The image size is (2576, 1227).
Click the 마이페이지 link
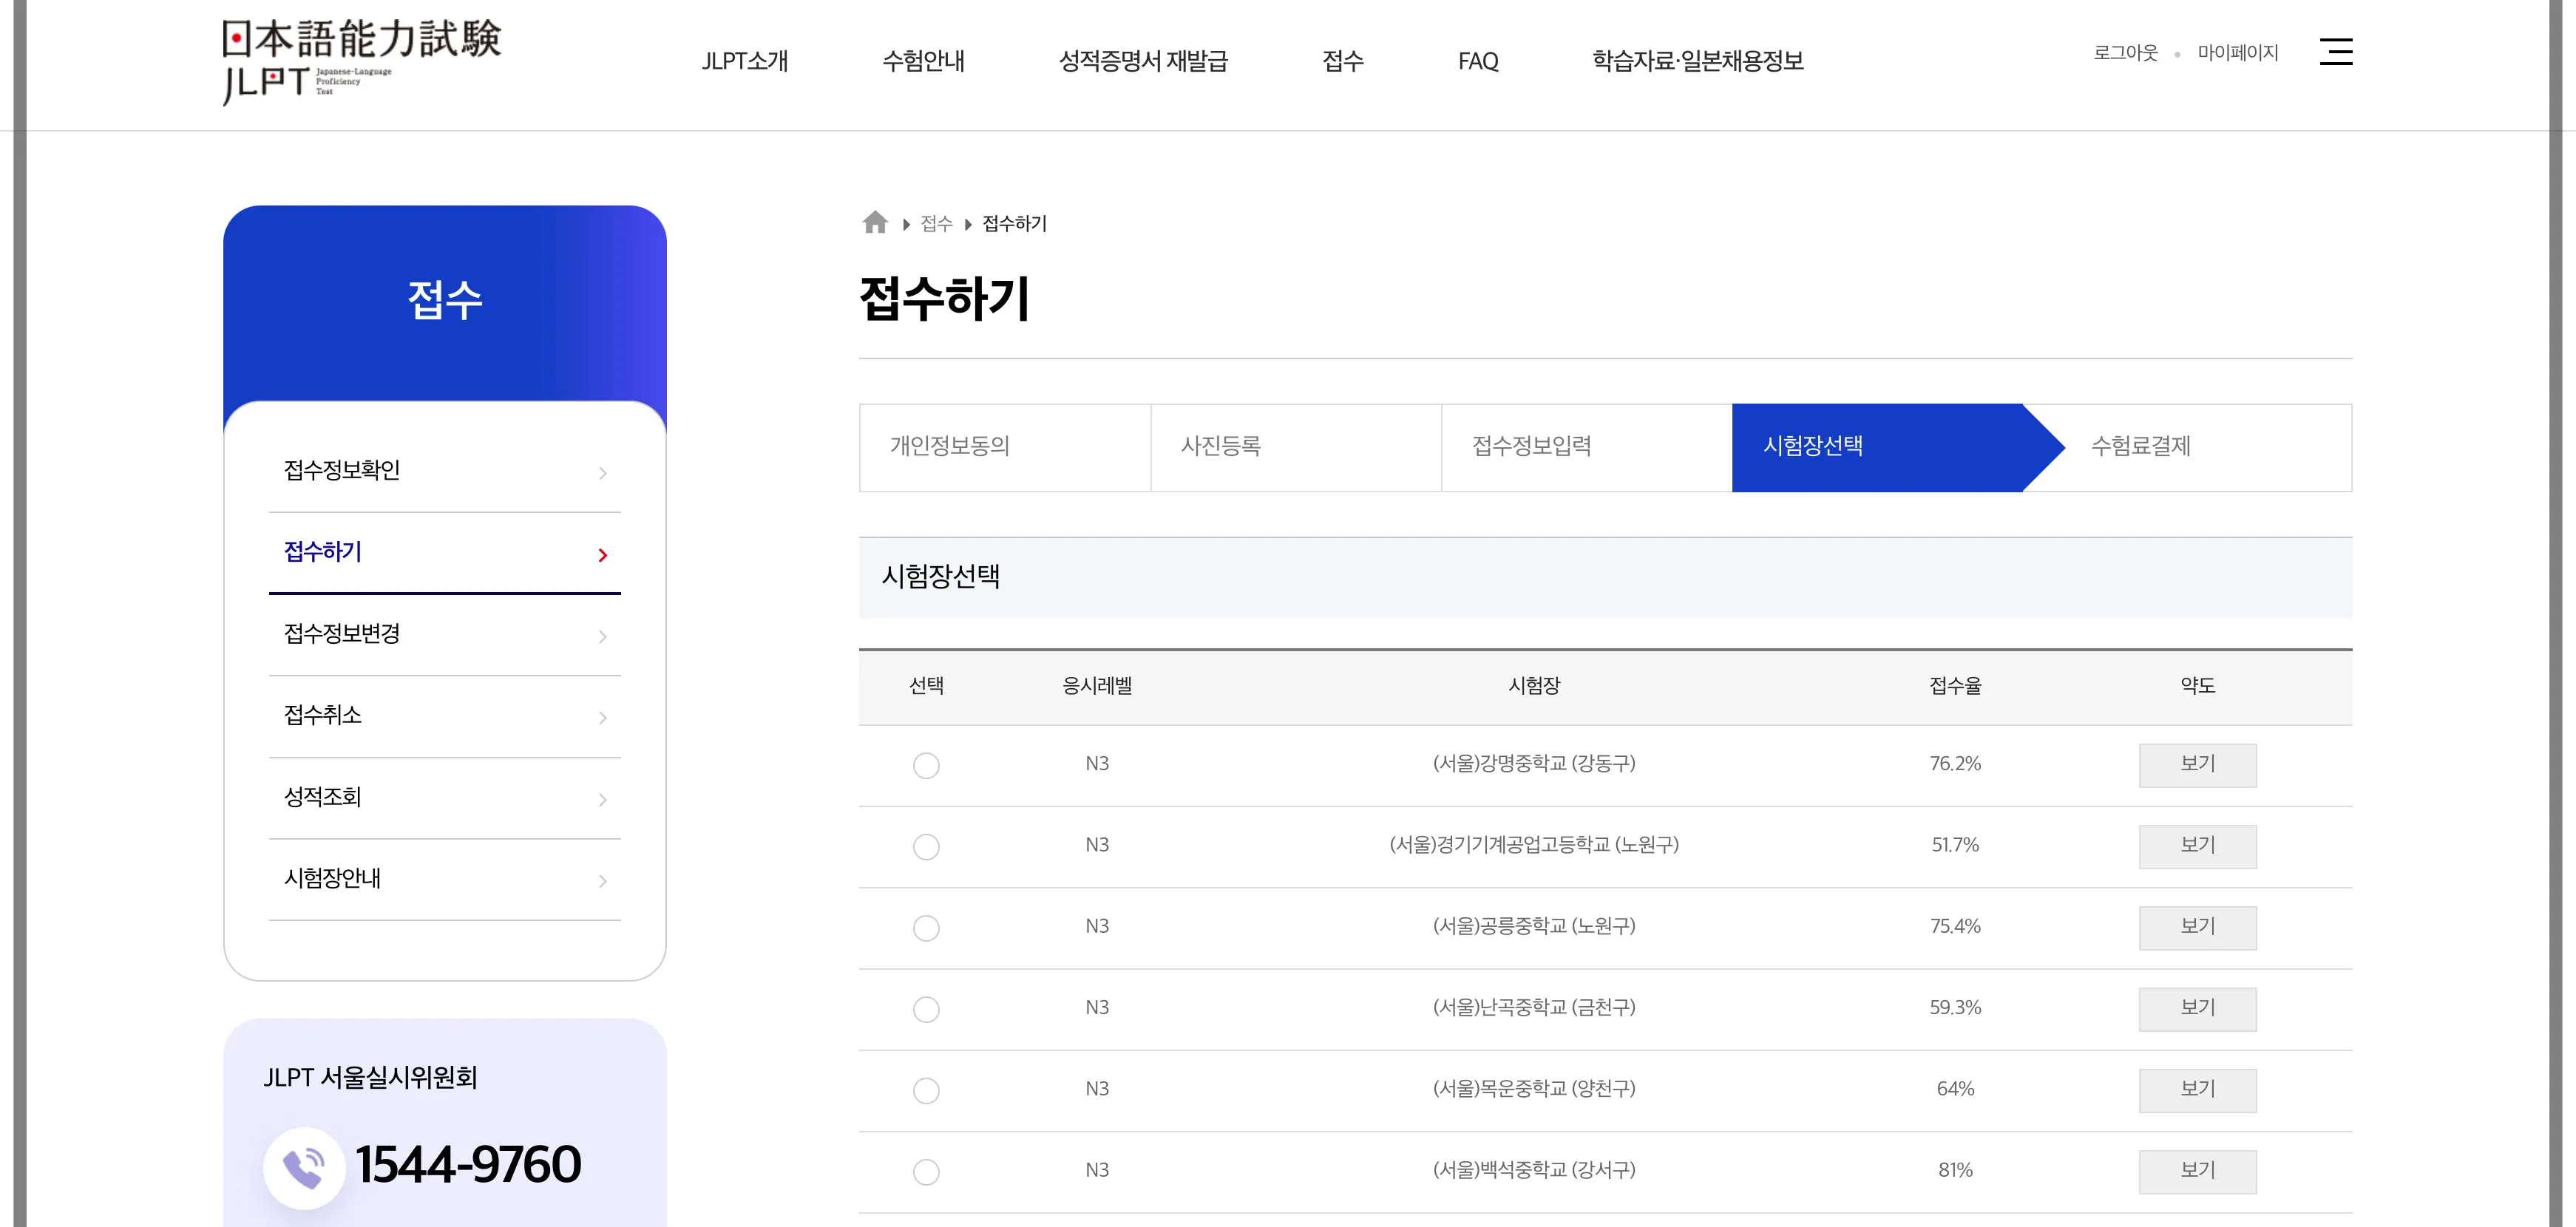[x=2238, y=52]
